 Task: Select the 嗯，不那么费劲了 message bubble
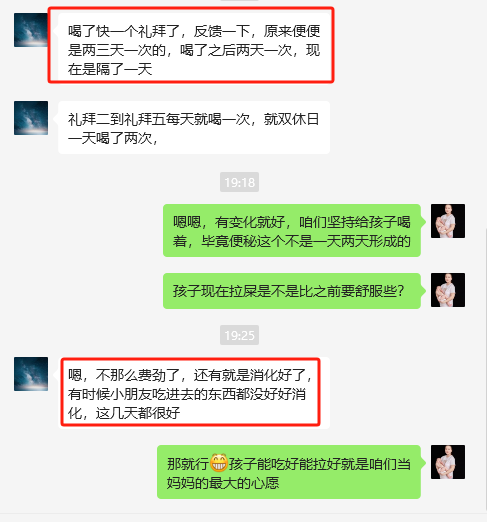click(194, 393)
